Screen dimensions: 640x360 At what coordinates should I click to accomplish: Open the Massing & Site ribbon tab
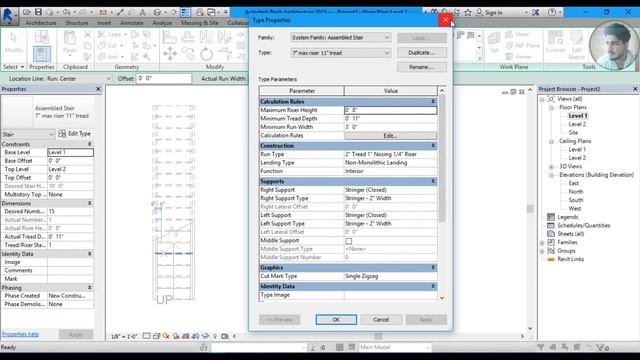200,23
